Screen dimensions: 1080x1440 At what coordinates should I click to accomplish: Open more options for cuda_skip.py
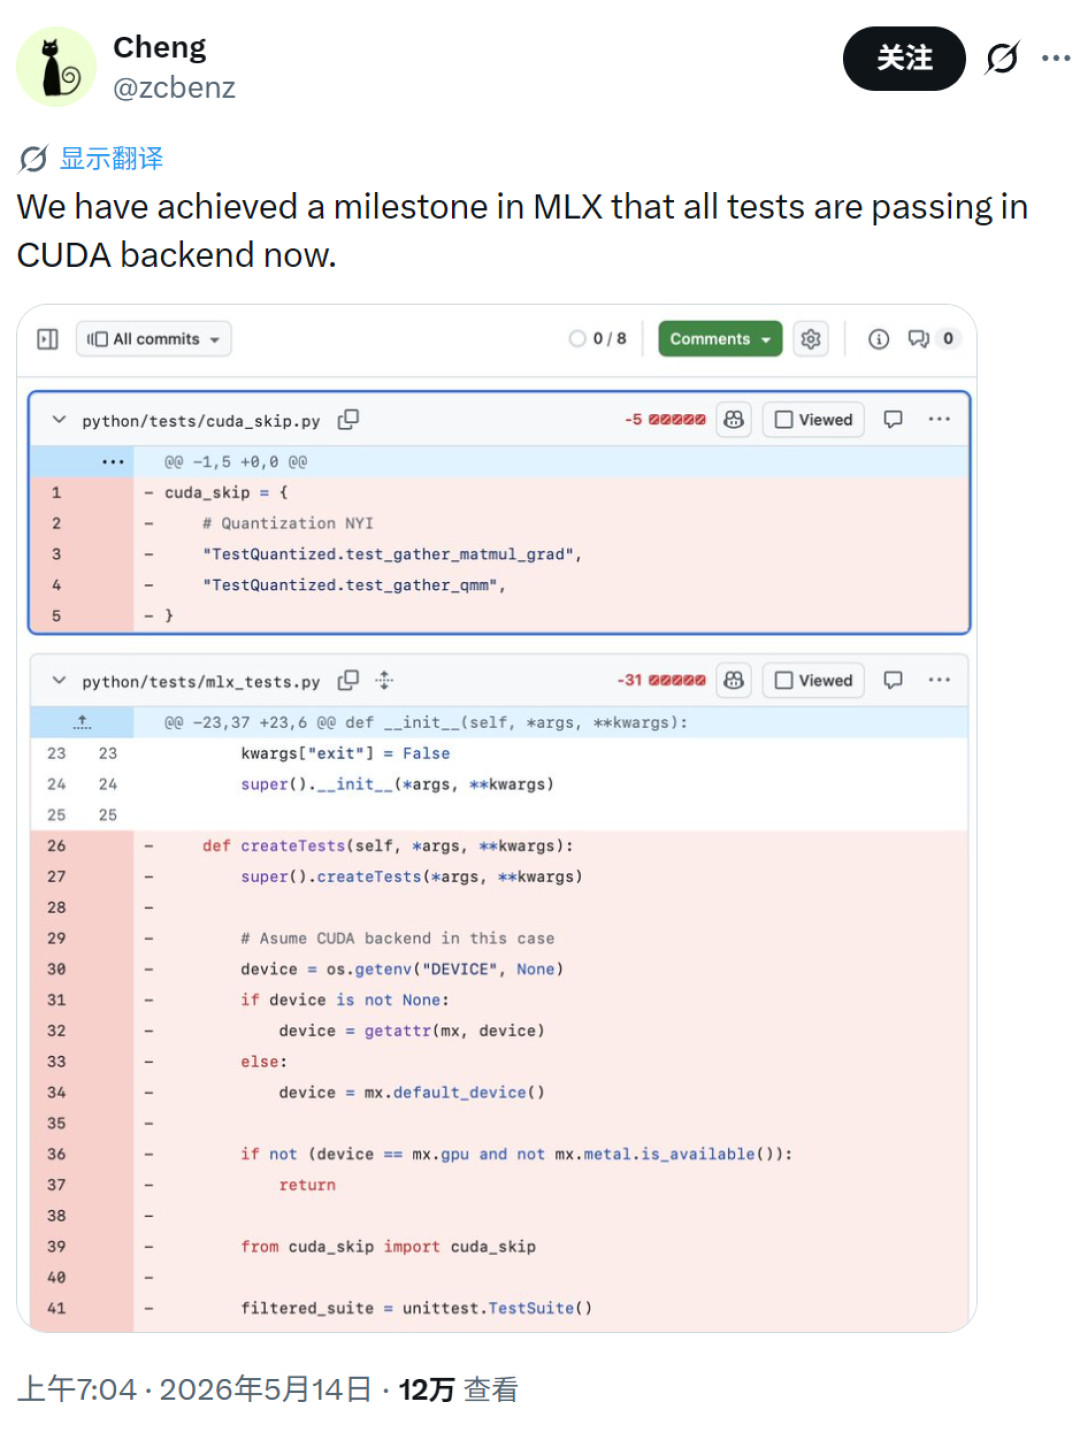[x=939, y=420]
